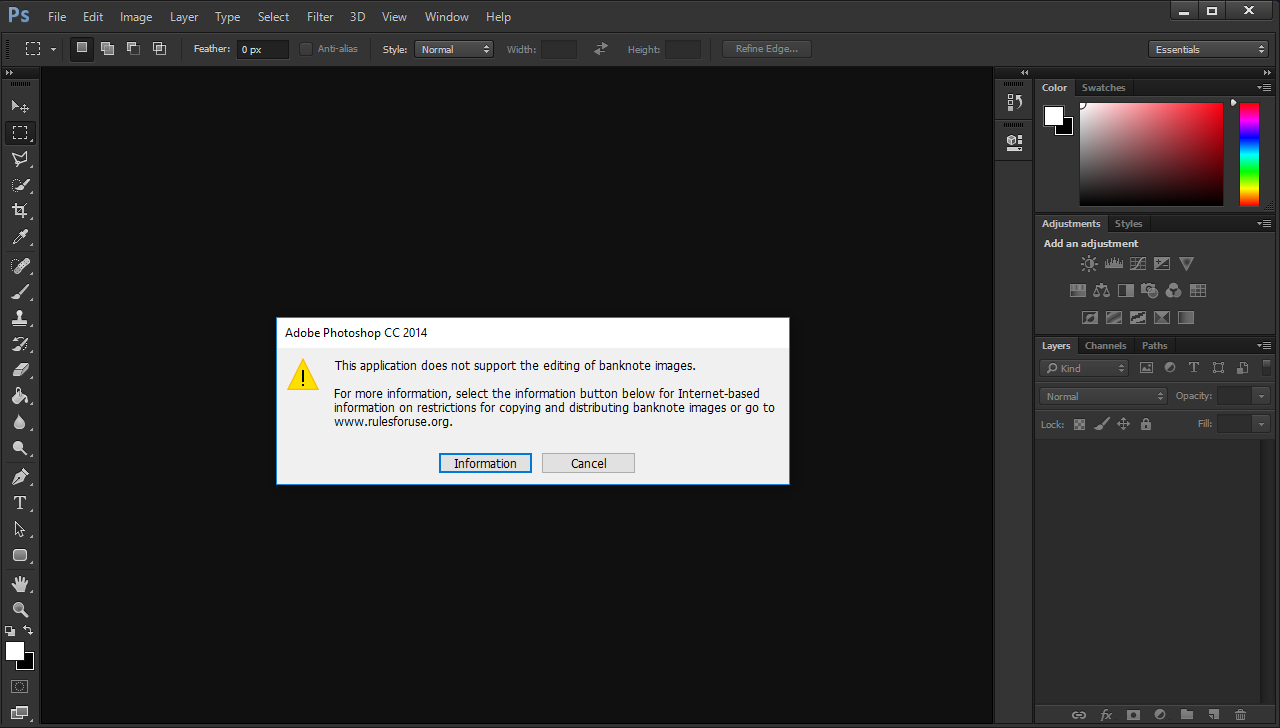Screen dimensions: 1280x728
Task: Toggle lock image pixels brush icon
Action: 1101,425
